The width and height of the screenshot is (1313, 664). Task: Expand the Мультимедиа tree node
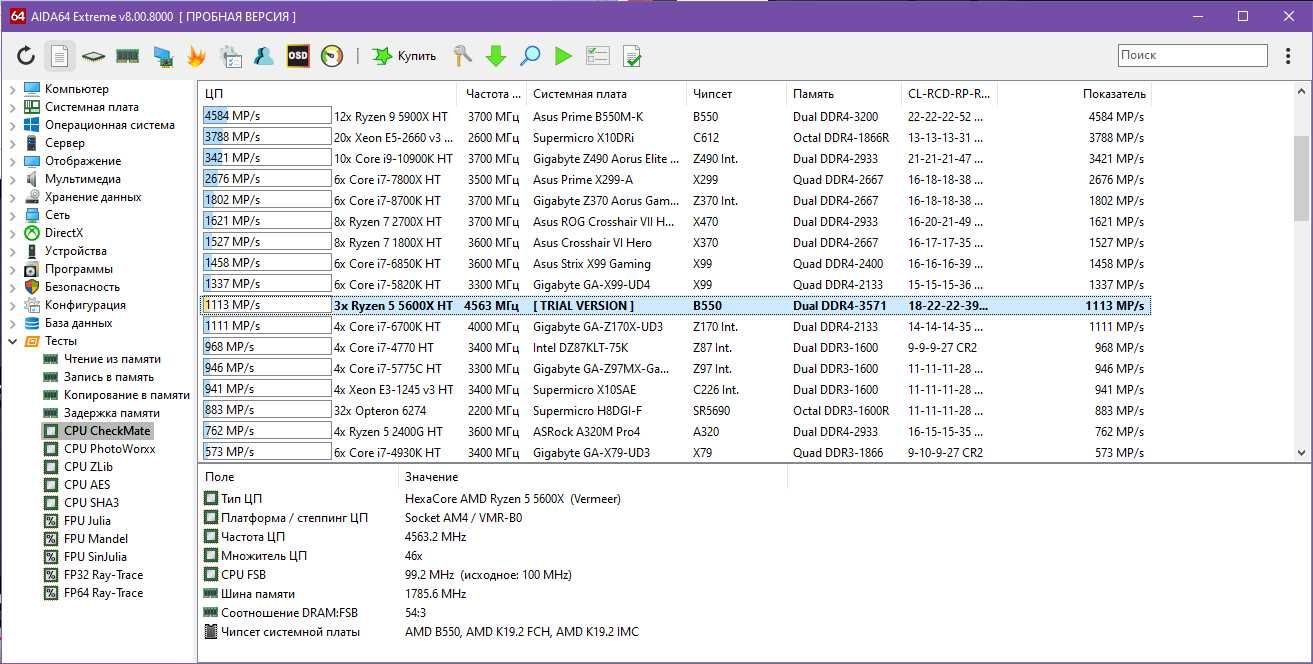12,179
